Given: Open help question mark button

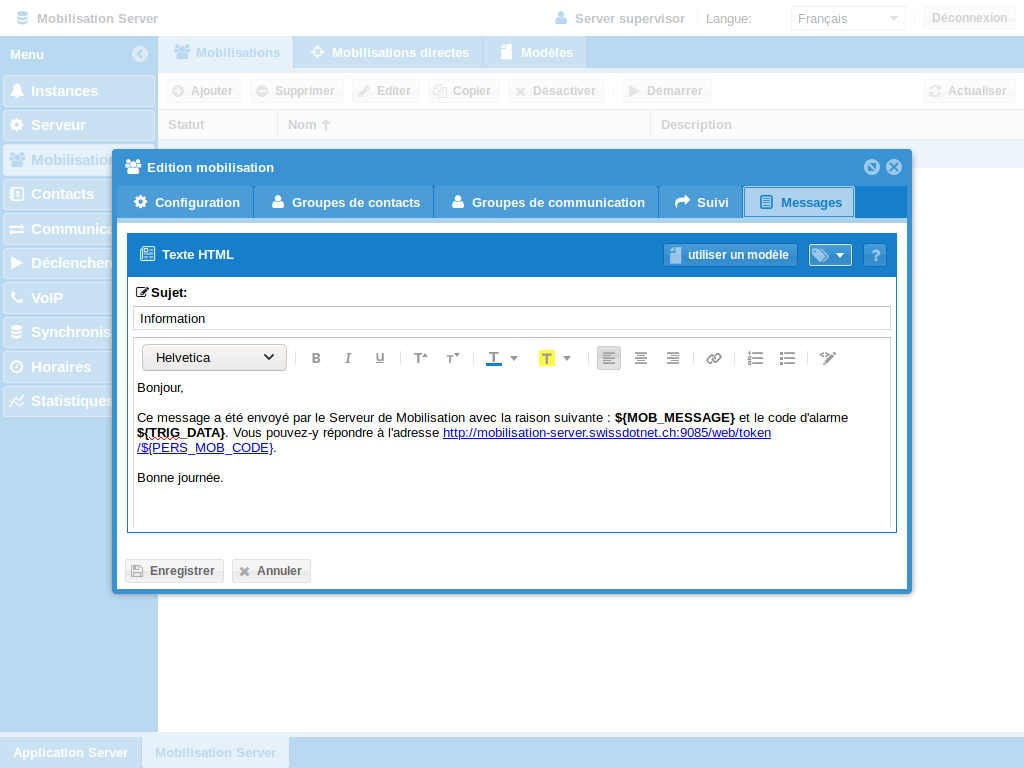Looking at the screenshot, I should click(875, 255).
